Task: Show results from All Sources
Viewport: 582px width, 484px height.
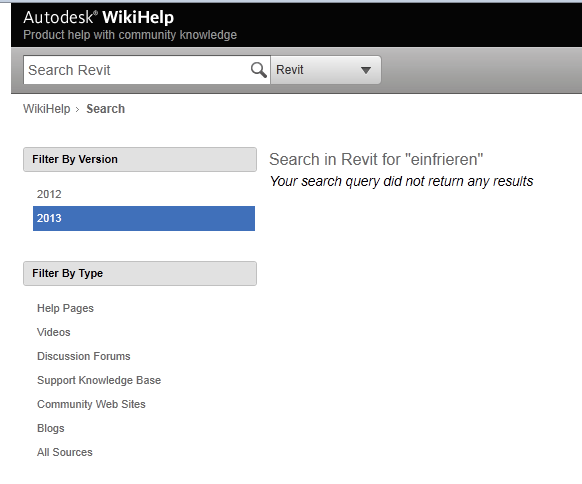Action: (65, 452)
